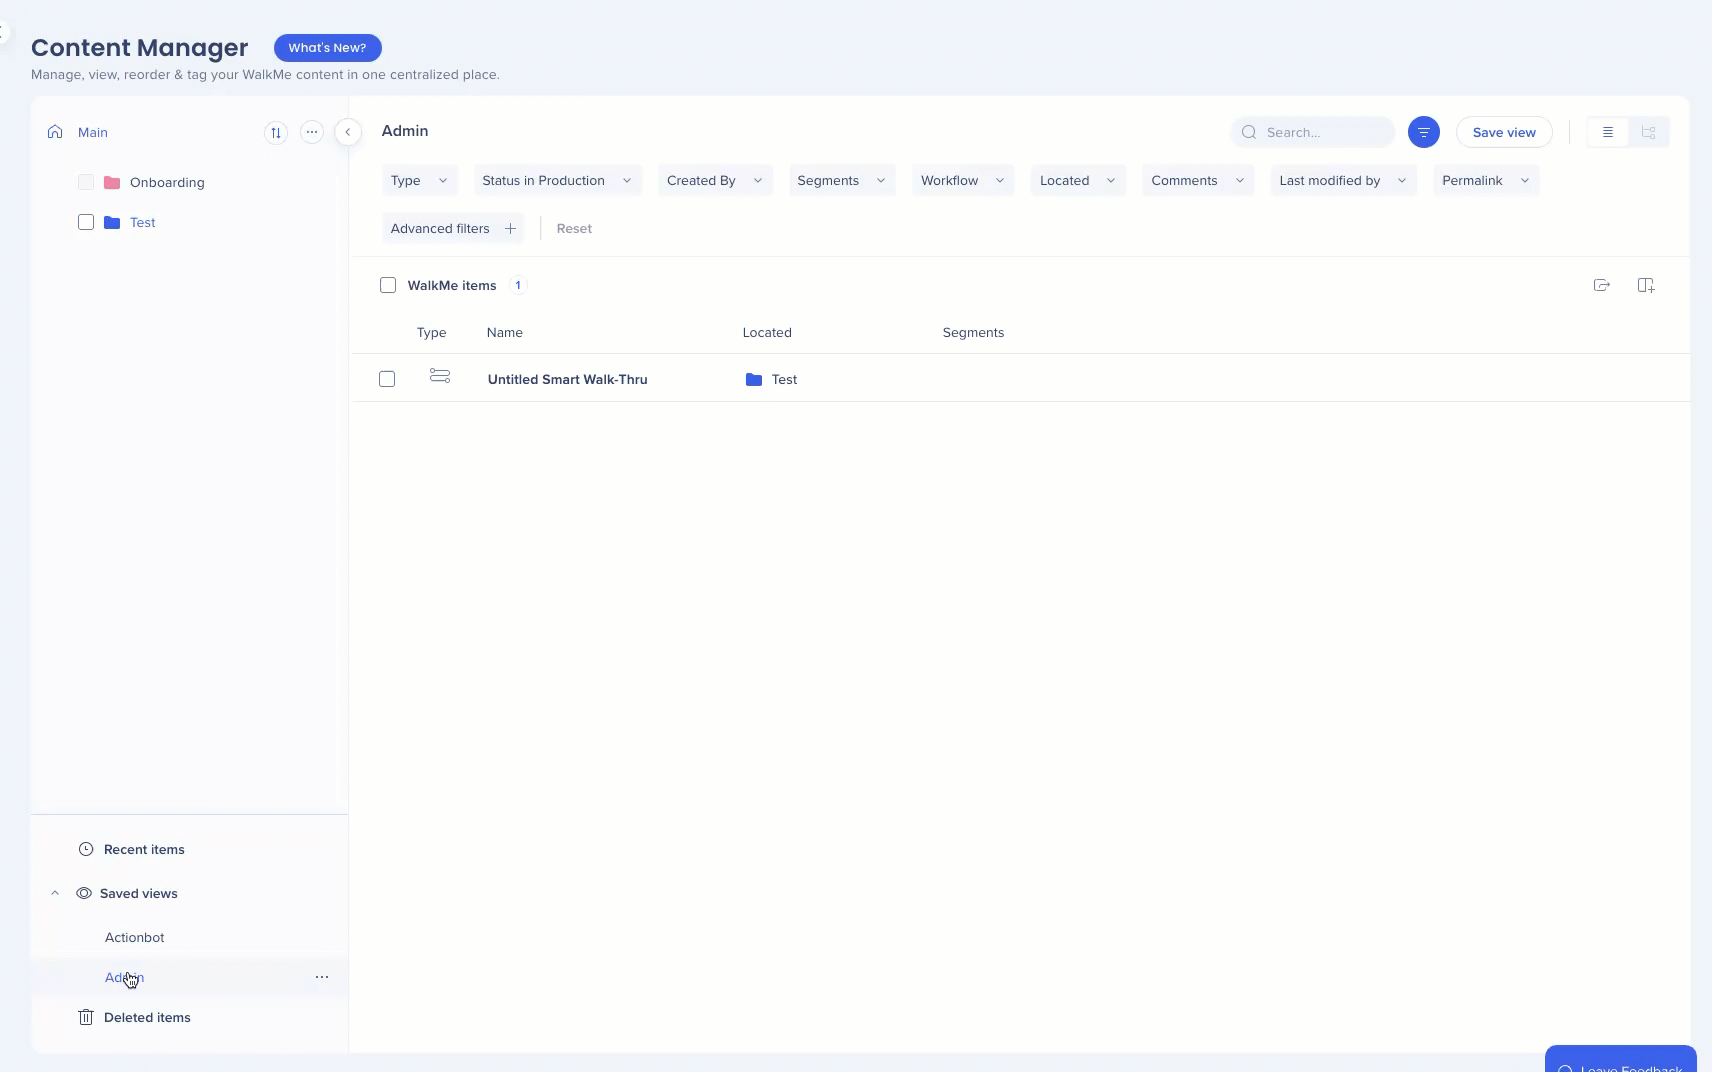Viewport: 1712px width, 1072px height.
Task: Open the Created By filter dropdown
Action: point(715,180)
